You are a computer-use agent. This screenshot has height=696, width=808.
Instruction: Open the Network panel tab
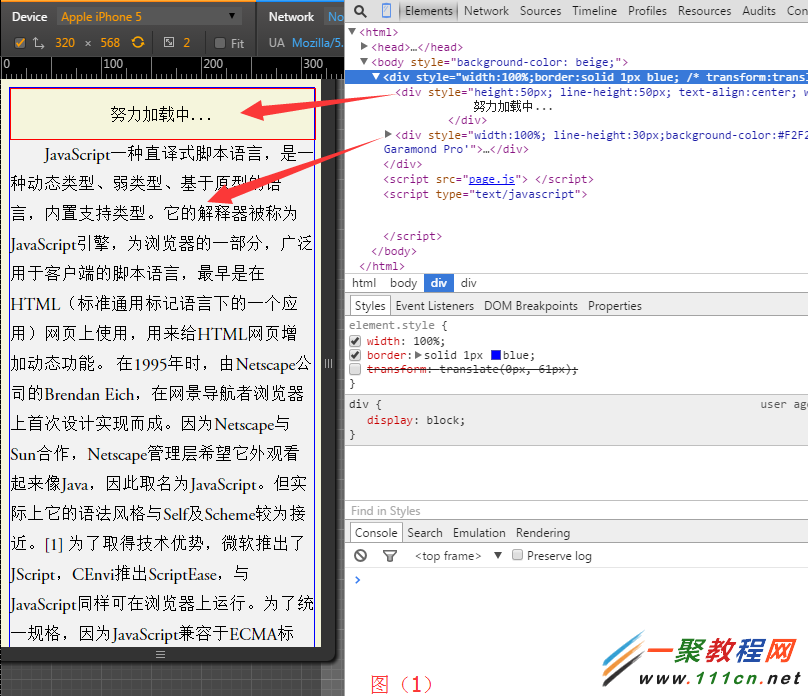pos(486,11)
